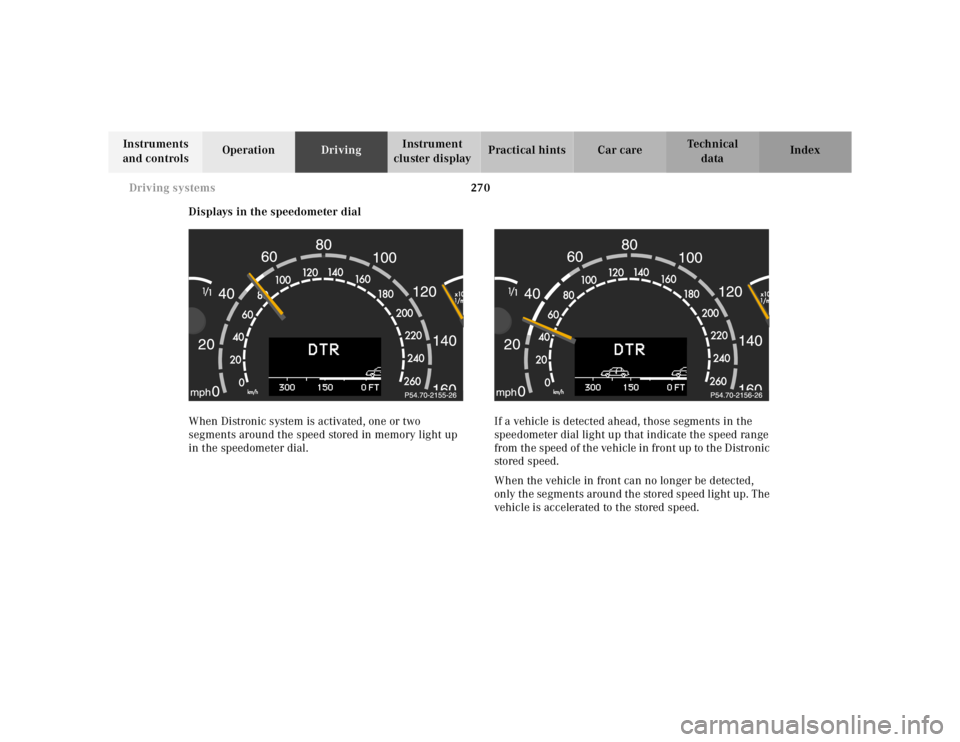Select the Driving tab
The image size is (960, 742).
pyautogui.click(x=341, y=151)
